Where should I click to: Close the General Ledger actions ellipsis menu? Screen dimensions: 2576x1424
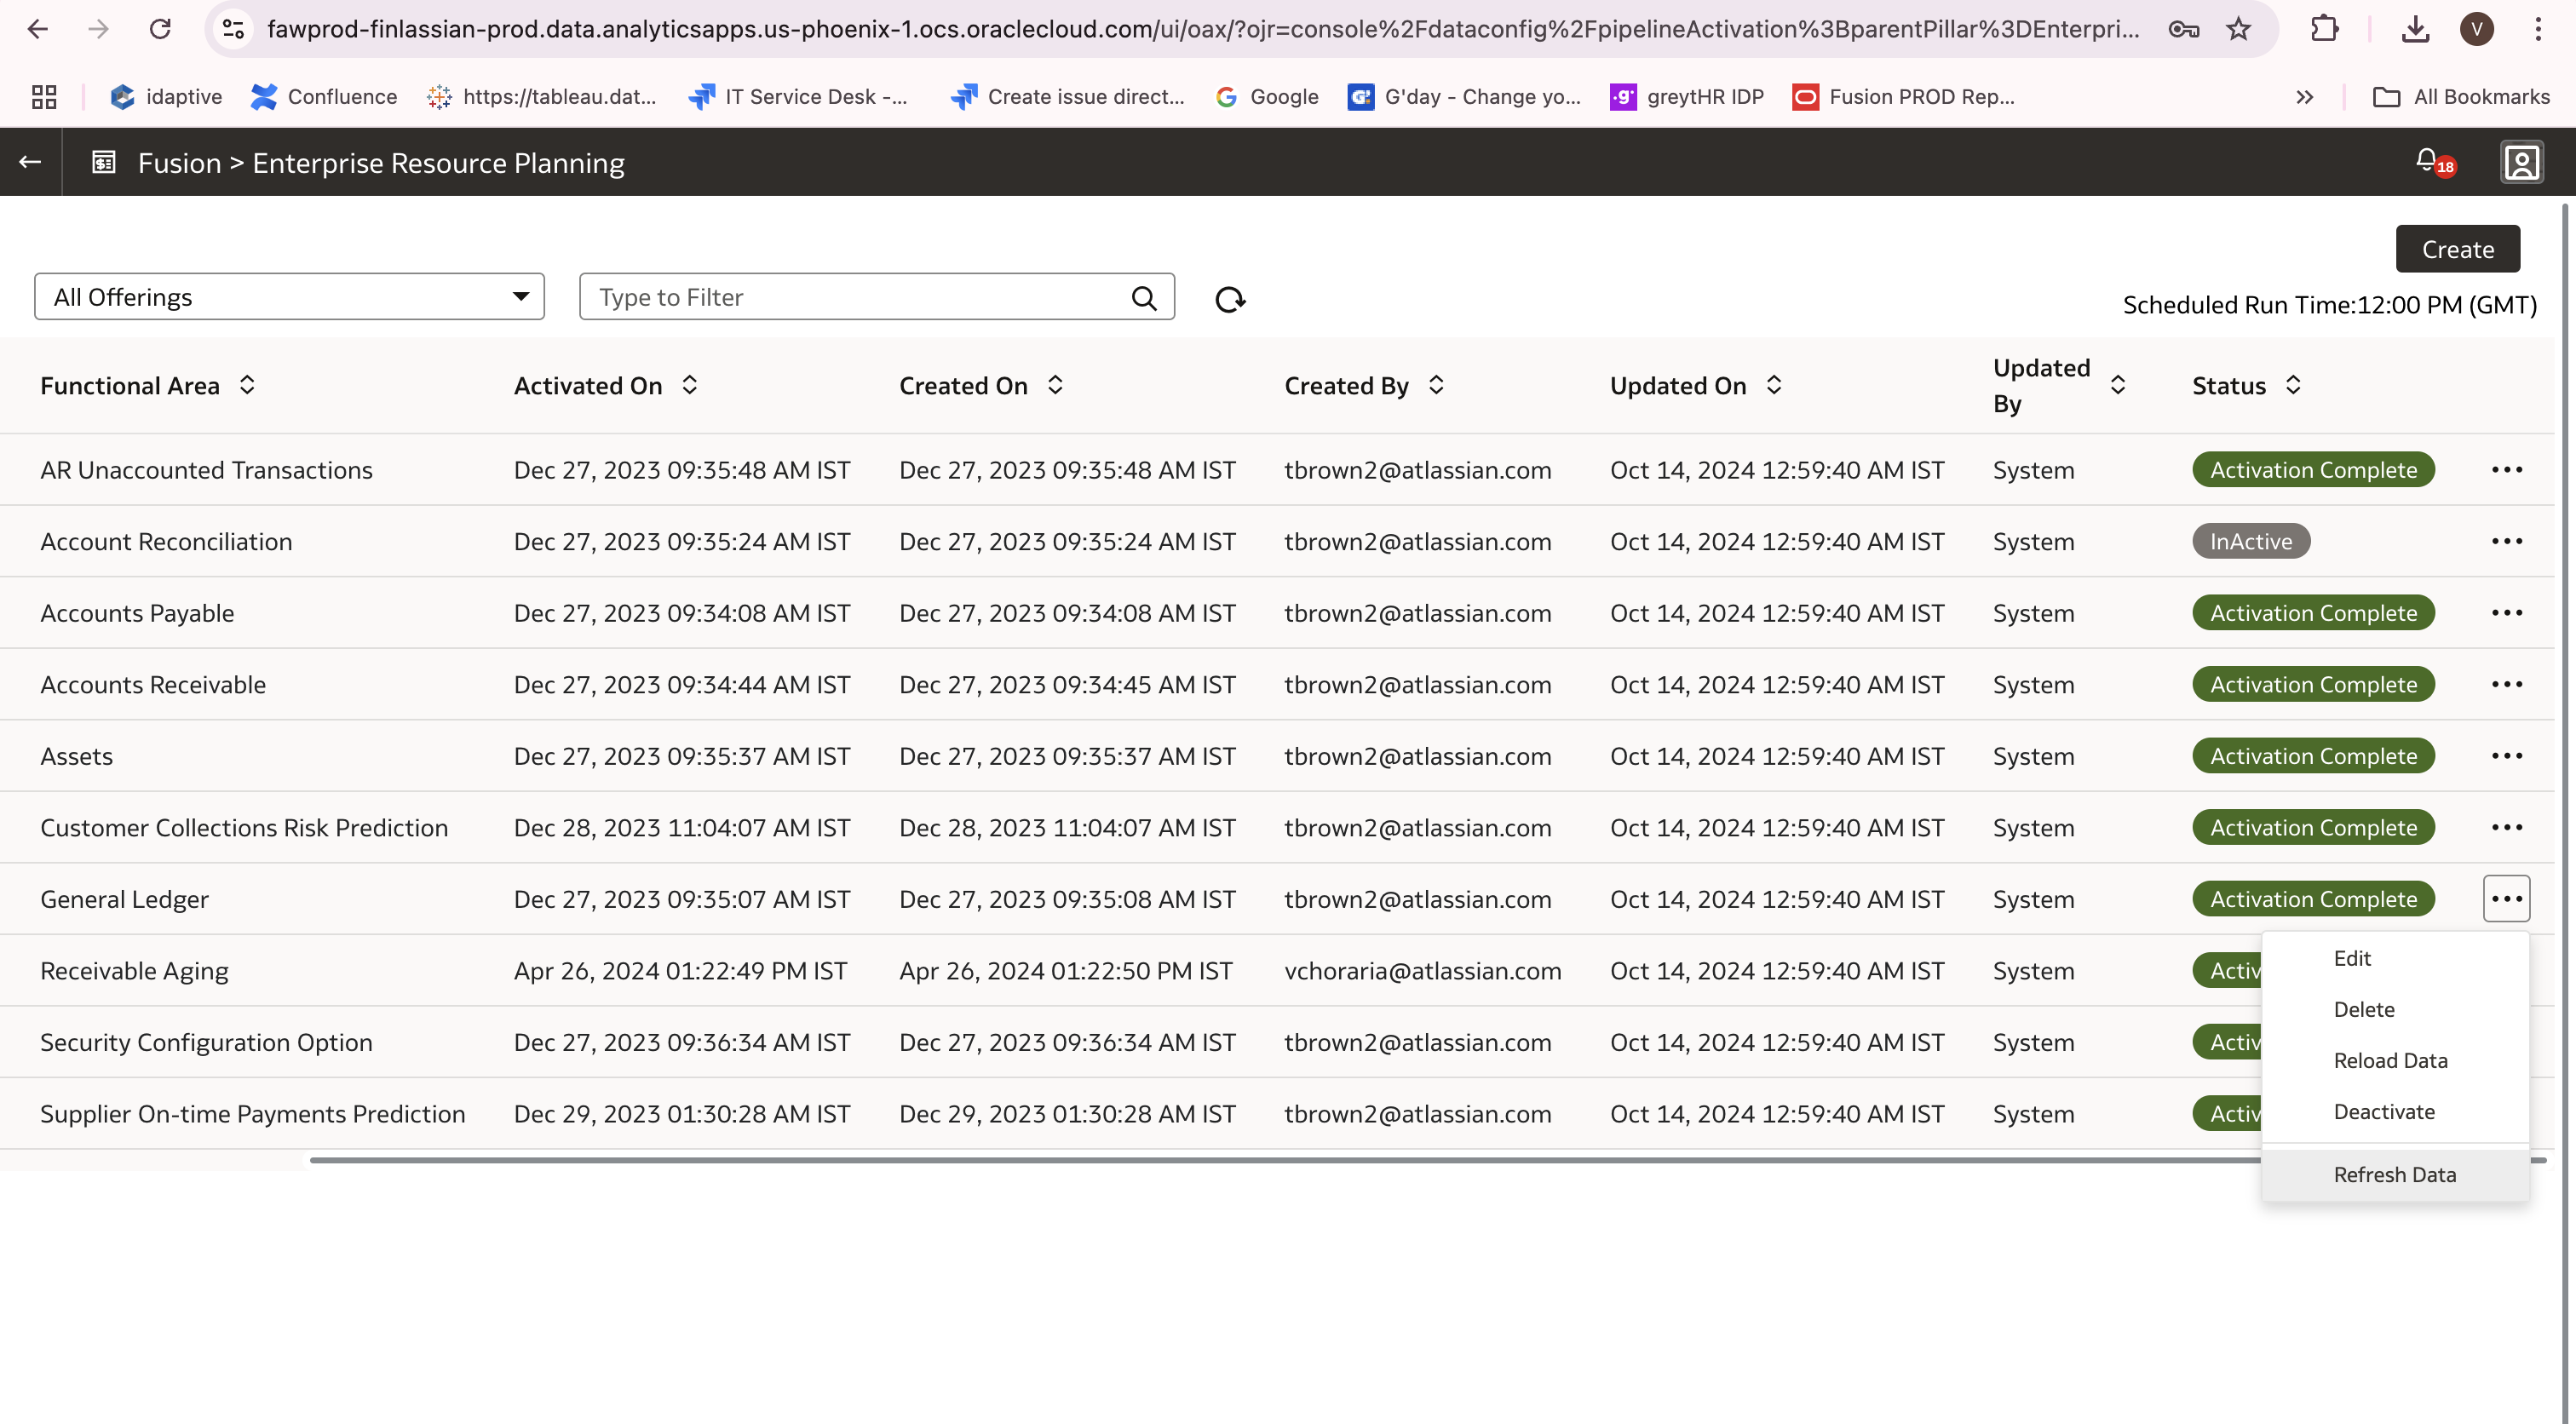[x=2506, y=899]
